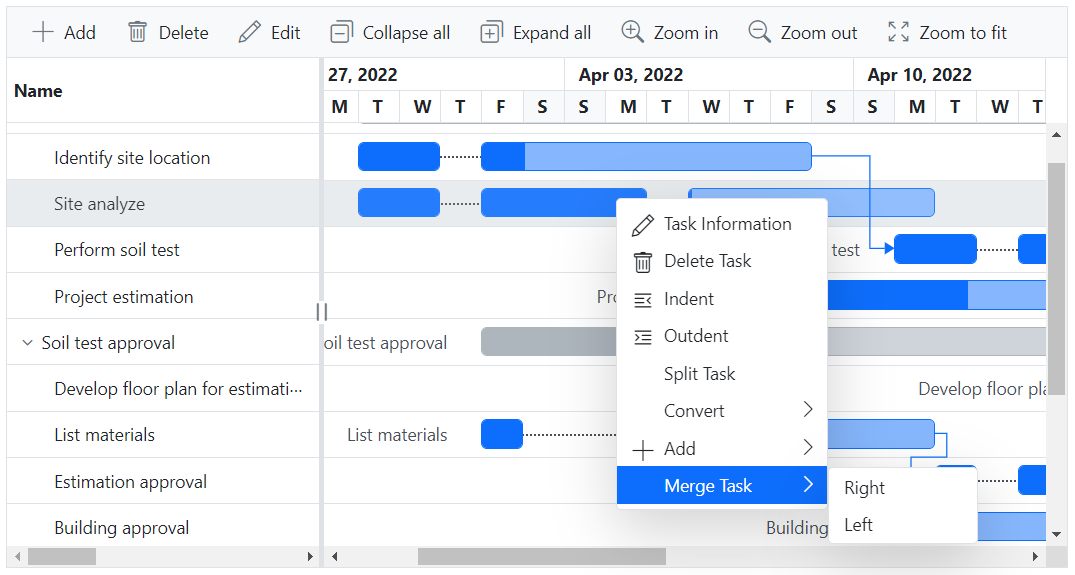The height and width of the screenshot is (575, 1075).
Task: Open the Merge Task submenu arrow
Action: 808,485
